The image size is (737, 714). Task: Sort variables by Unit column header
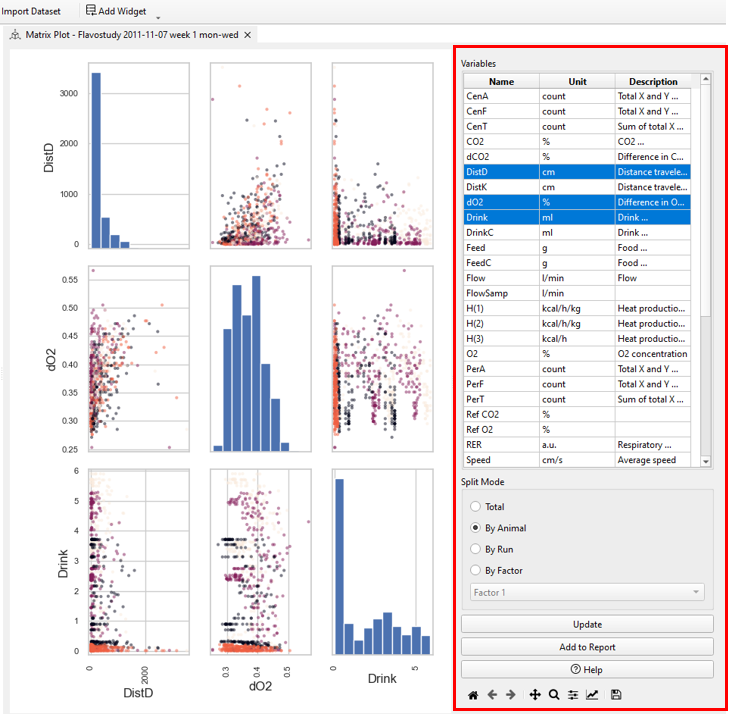(x=577, y=81)
